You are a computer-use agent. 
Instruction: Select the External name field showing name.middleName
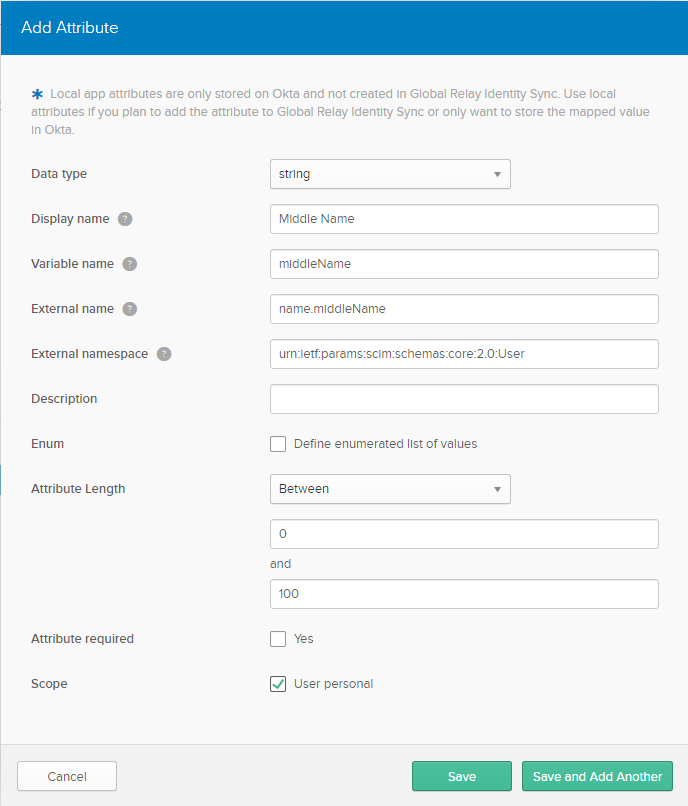[463, 309]
